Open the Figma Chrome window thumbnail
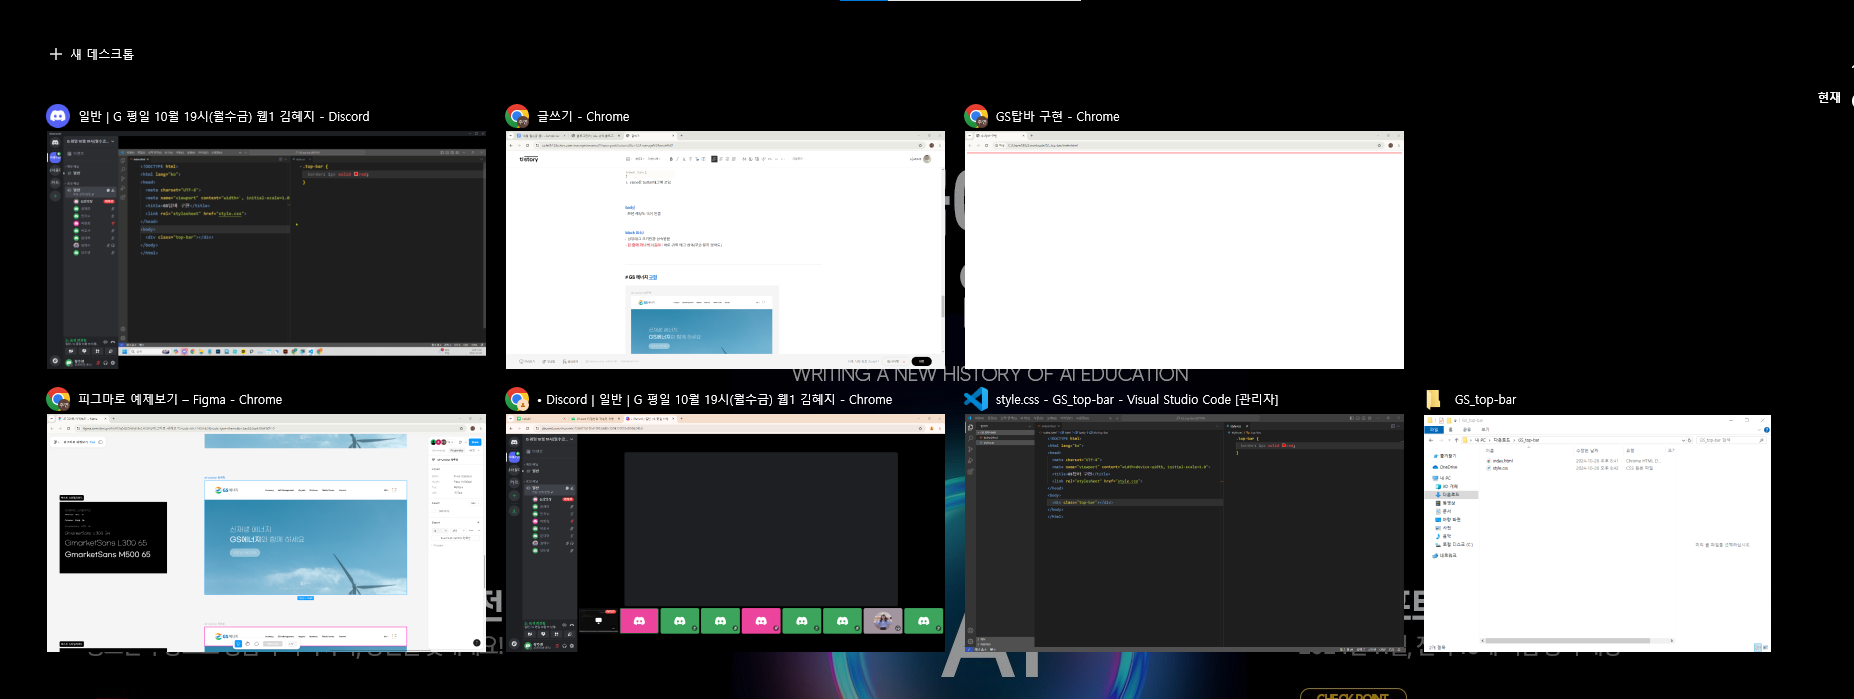 tap(266, 533)
